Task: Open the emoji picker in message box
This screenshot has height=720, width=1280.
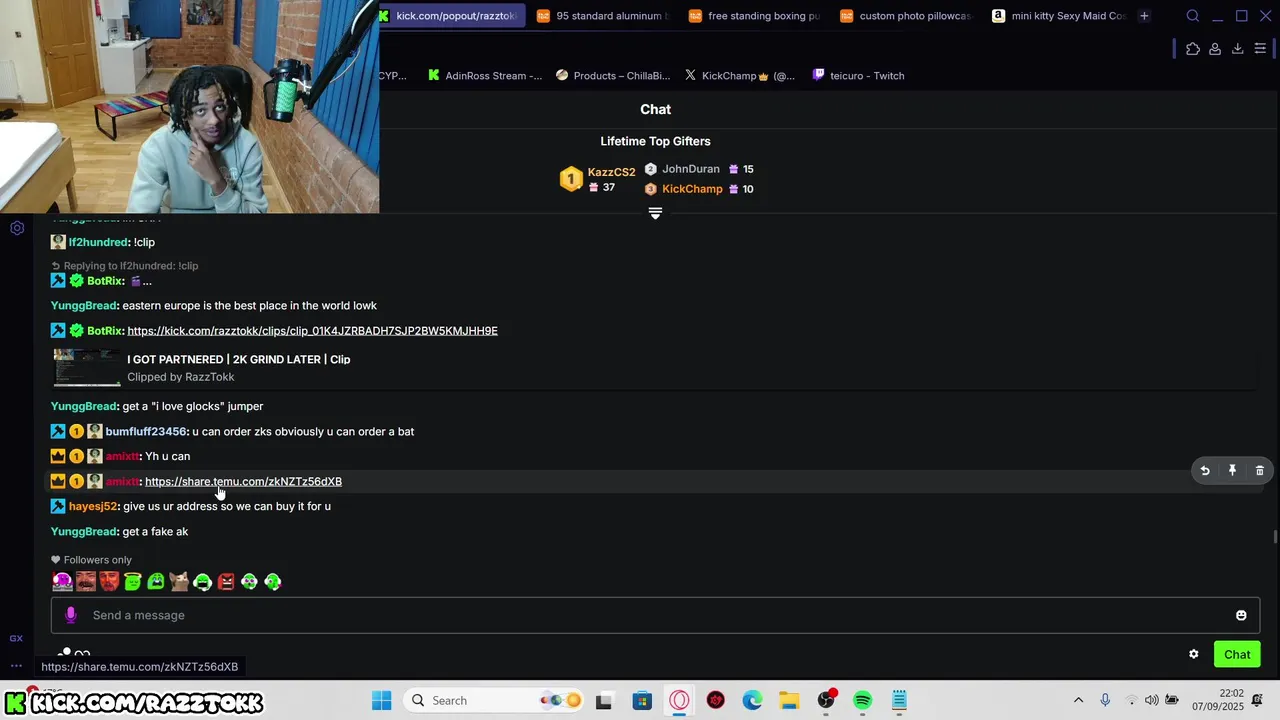Action: click(x=1241, y=615)
